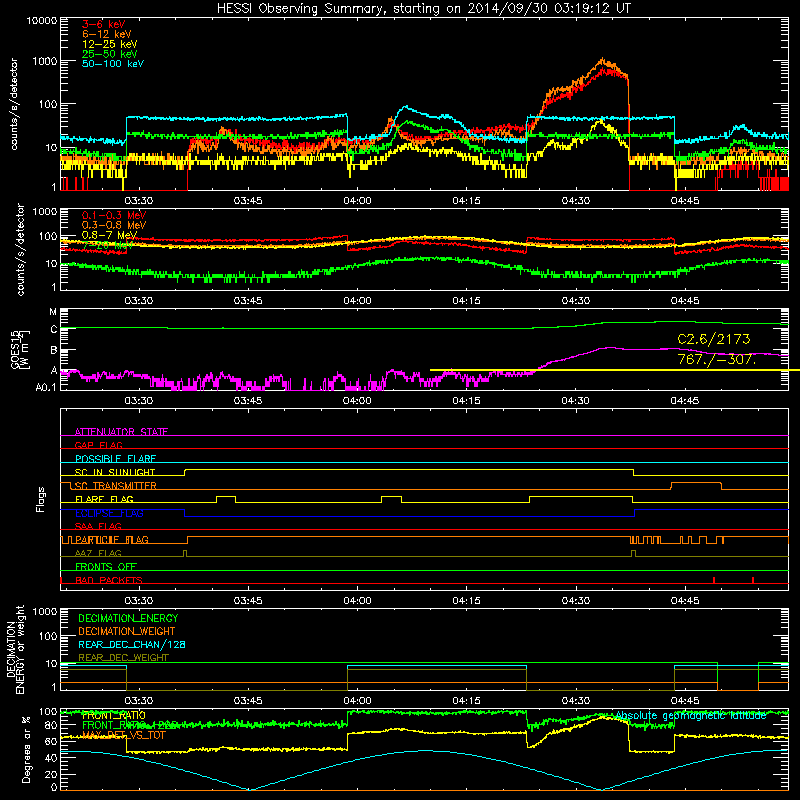This screenshot has width=800, height=800.
Task: Click the 767./-307. flare position text
Action: pos(716,359)
